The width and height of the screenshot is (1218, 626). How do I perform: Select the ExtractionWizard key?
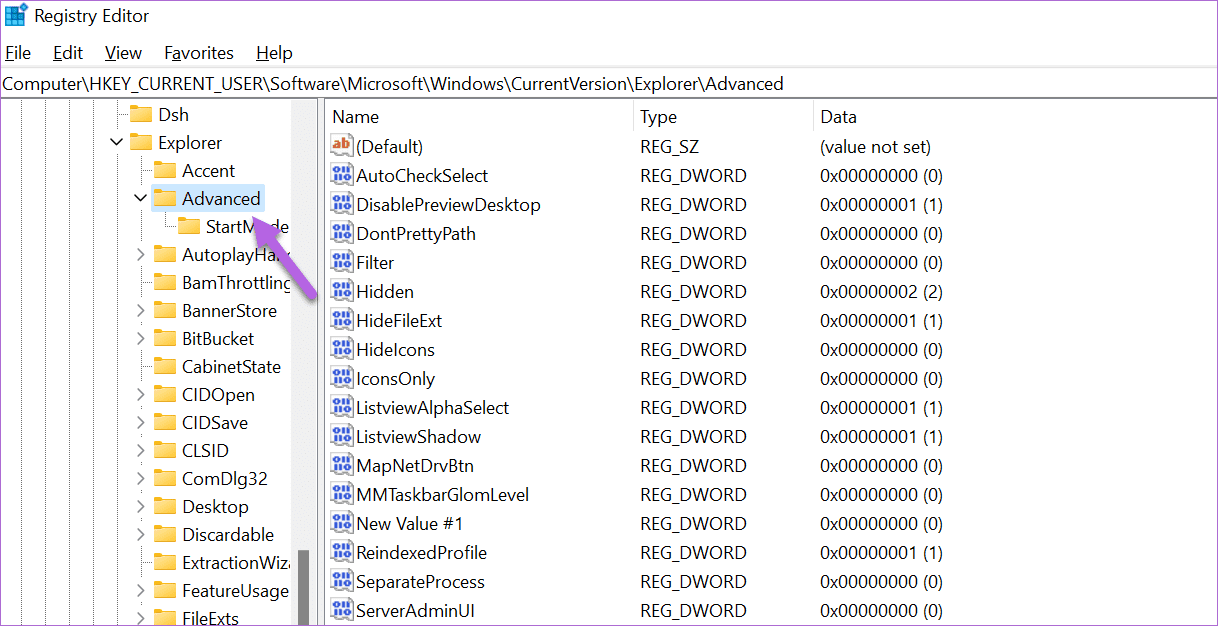click(236, 563)
